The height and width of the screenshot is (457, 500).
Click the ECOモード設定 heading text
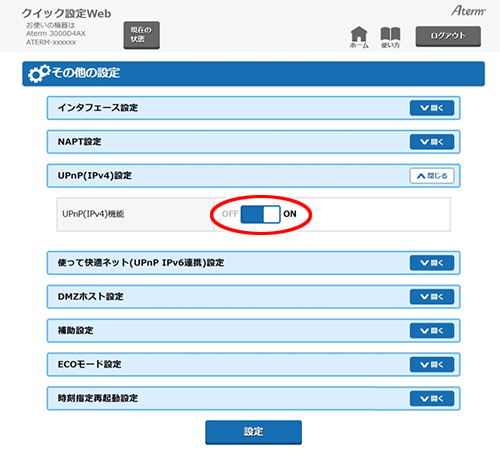click(x=89, y=364)
